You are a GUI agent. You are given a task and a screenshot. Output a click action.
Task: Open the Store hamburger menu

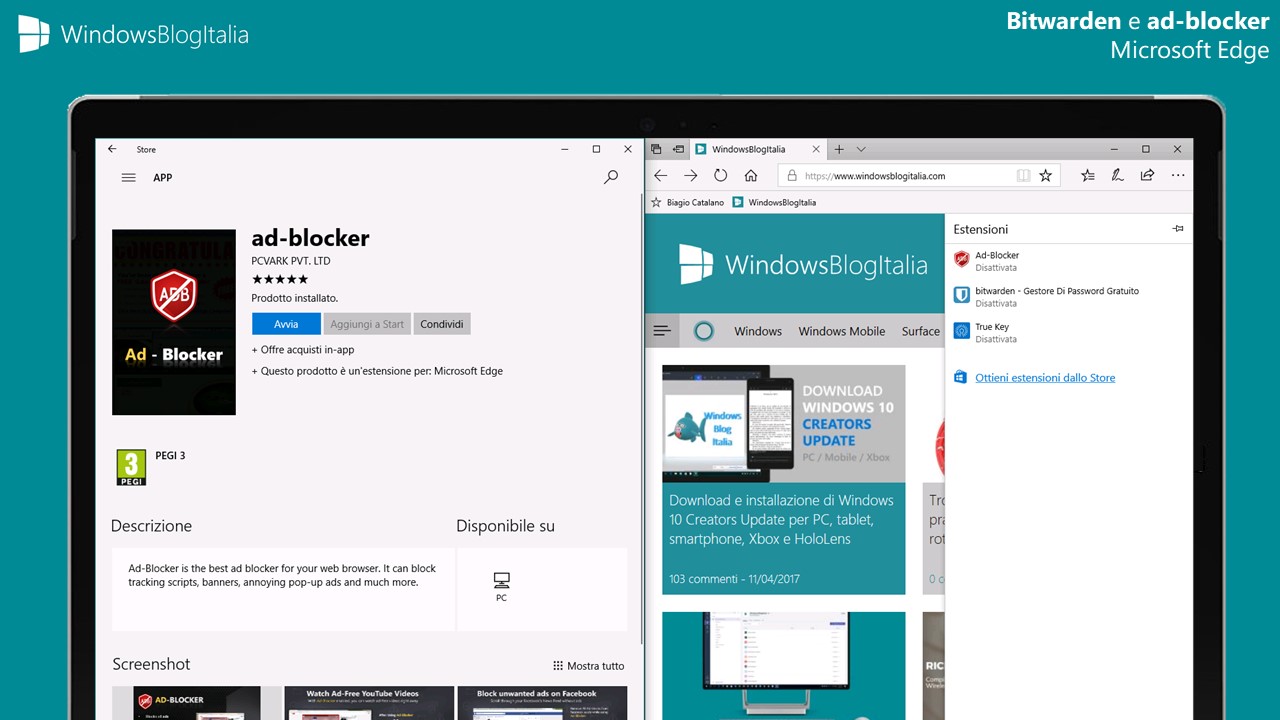point(128,177)
